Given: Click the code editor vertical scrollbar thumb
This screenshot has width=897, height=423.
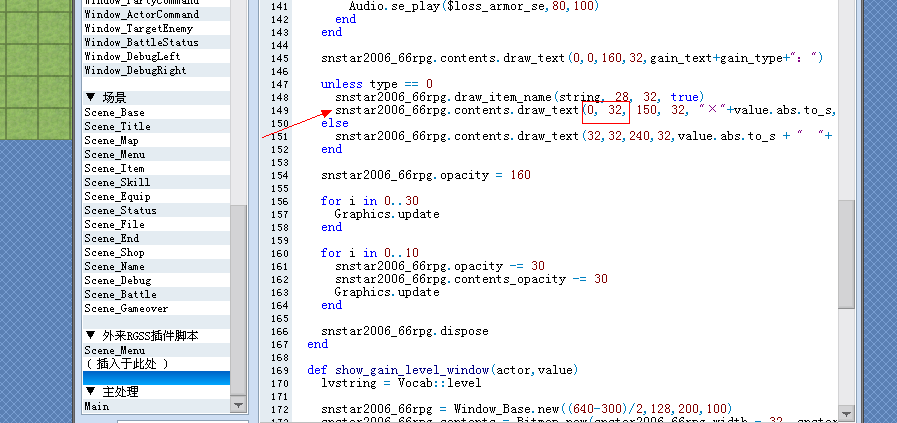Looking at the screenshot, I should tap(847, 254).
